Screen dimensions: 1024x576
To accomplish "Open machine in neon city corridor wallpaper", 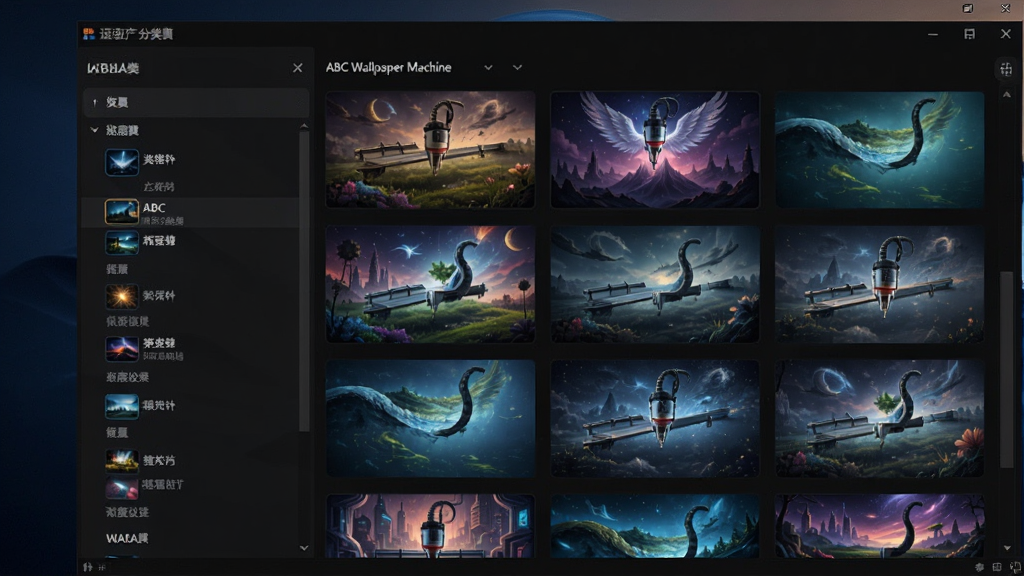I will [430, 526].
